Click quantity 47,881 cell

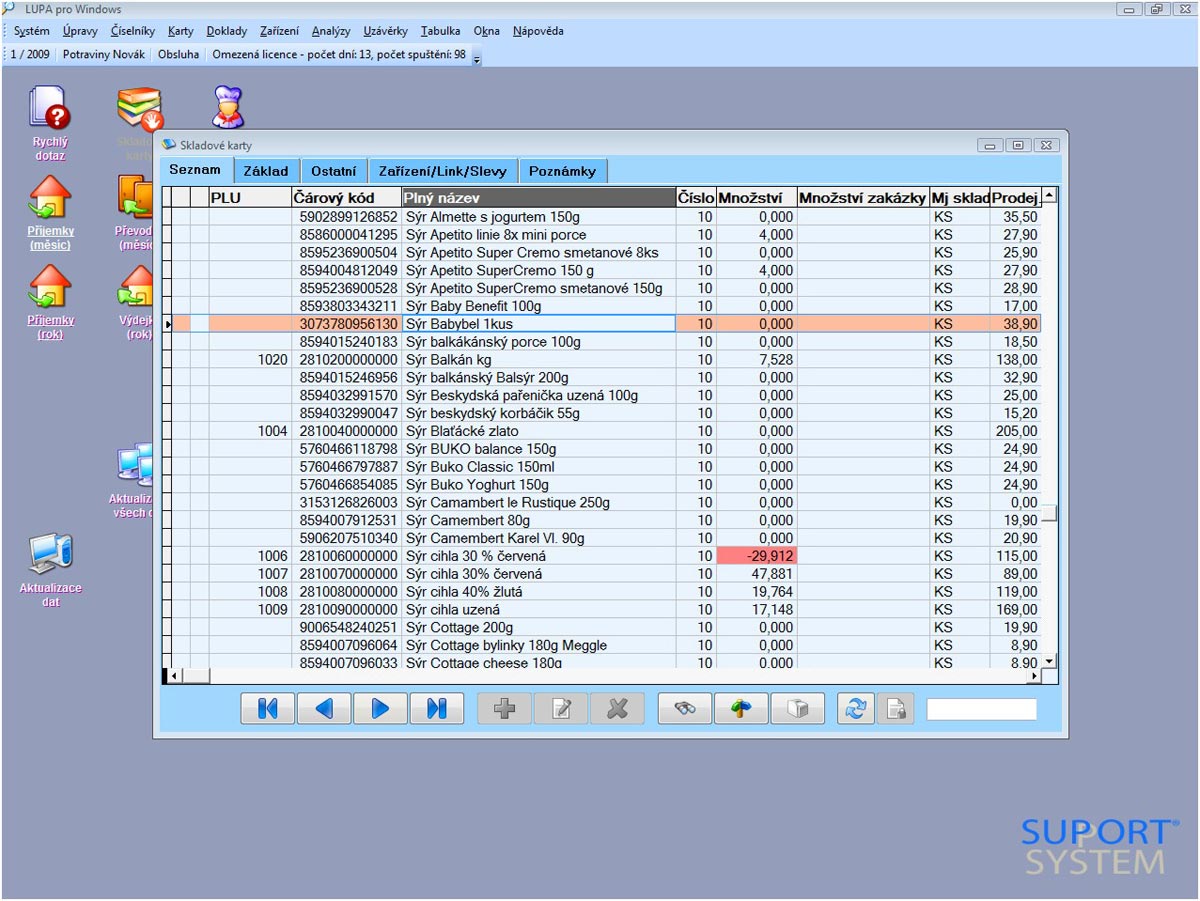click(757, 574)
